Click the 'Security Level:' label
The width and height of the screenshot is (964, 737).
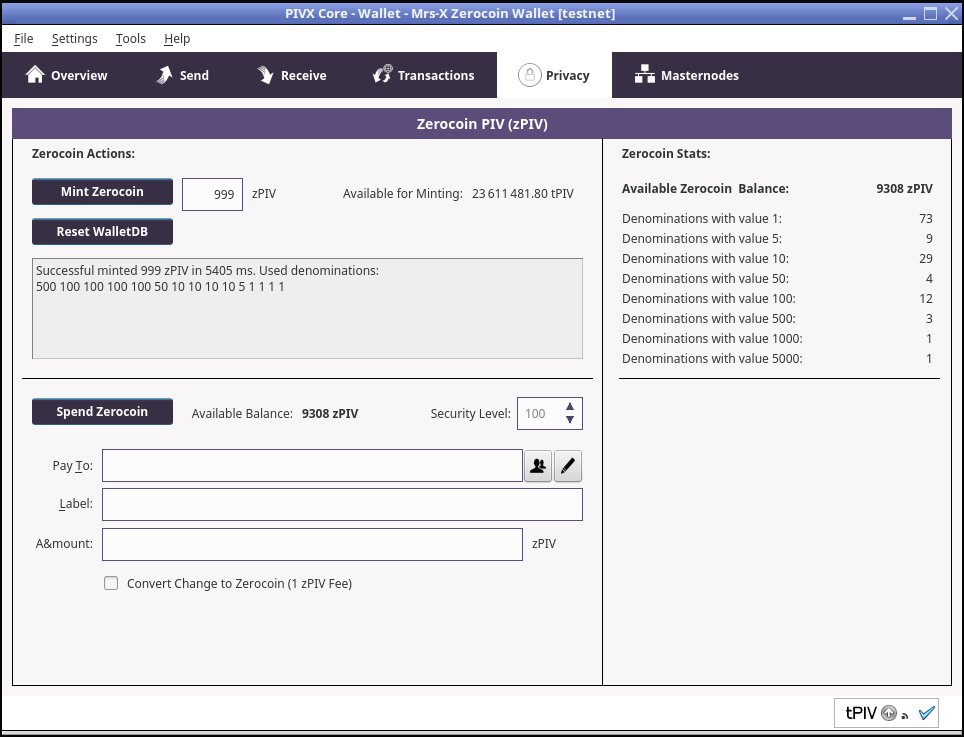[470, 414]
